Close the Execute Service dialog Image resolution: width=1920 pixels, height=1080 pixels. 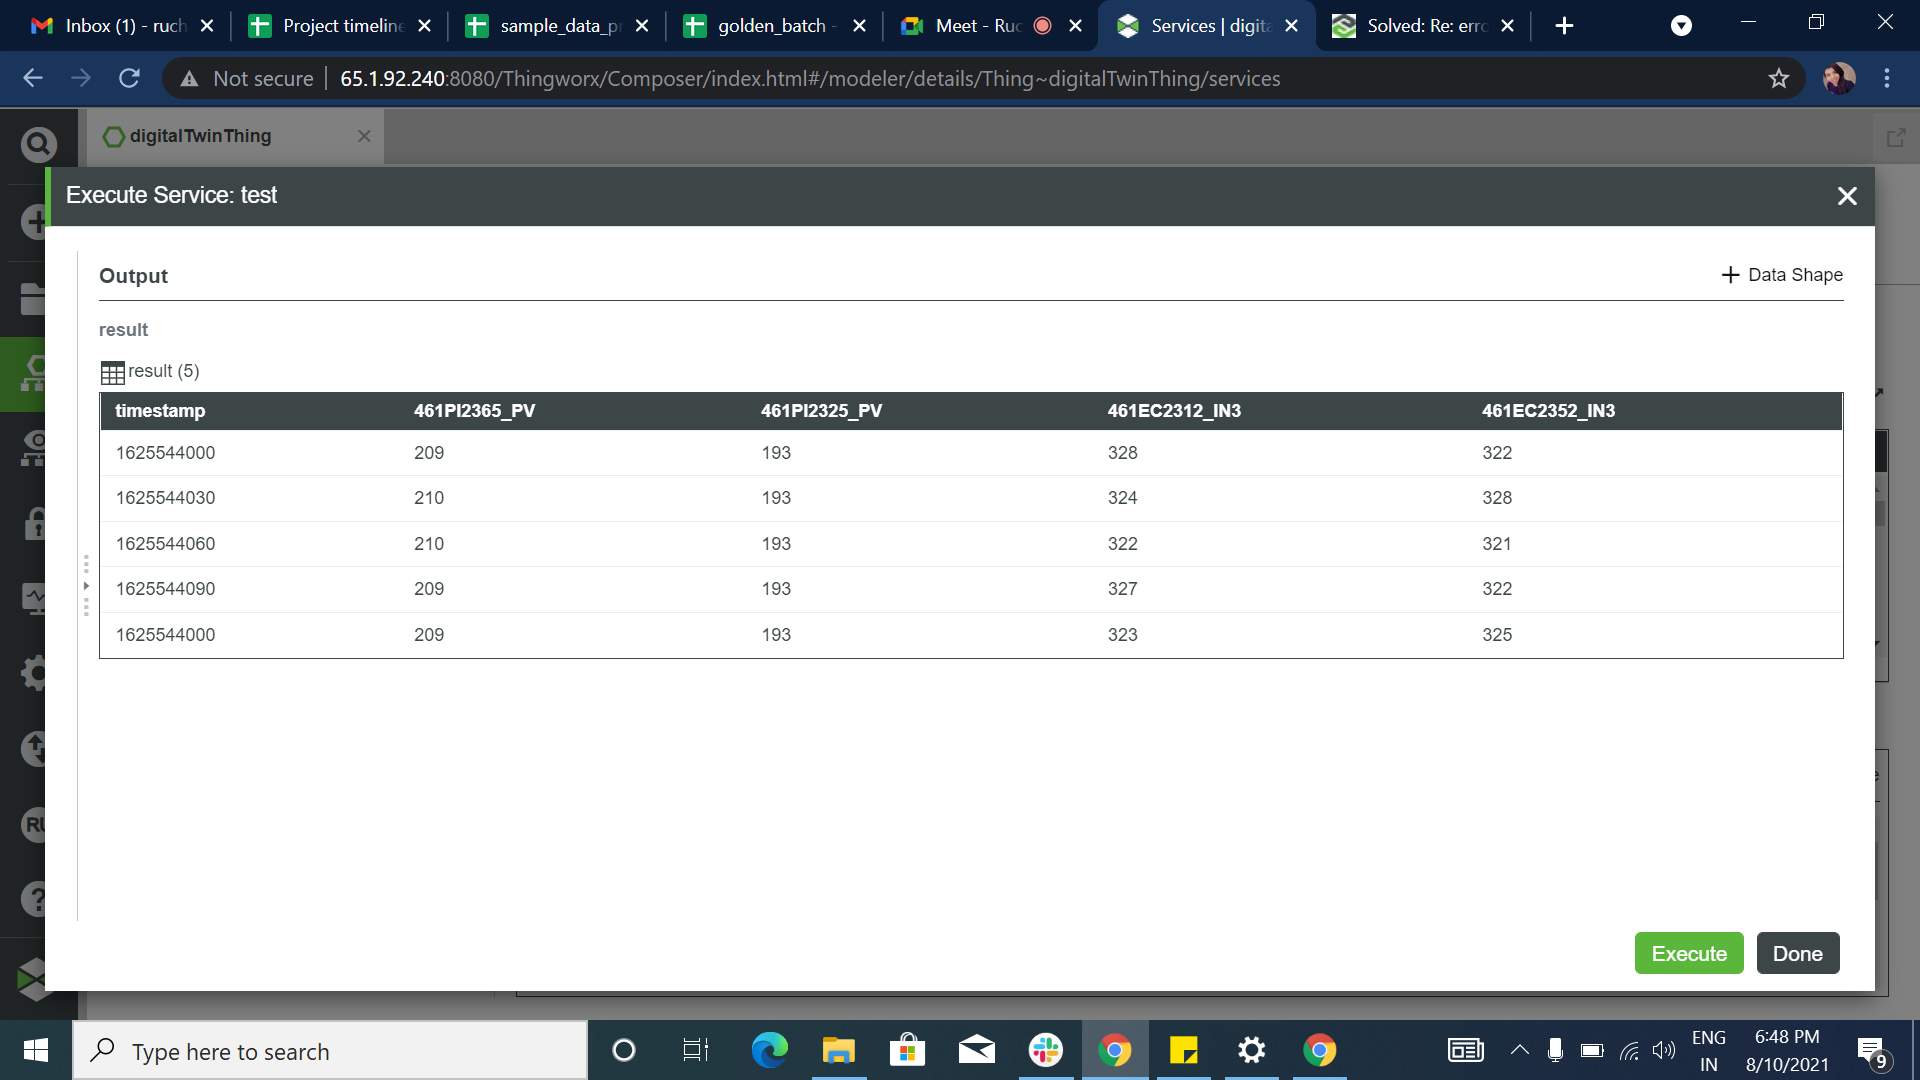click(x=1846, y=196)
